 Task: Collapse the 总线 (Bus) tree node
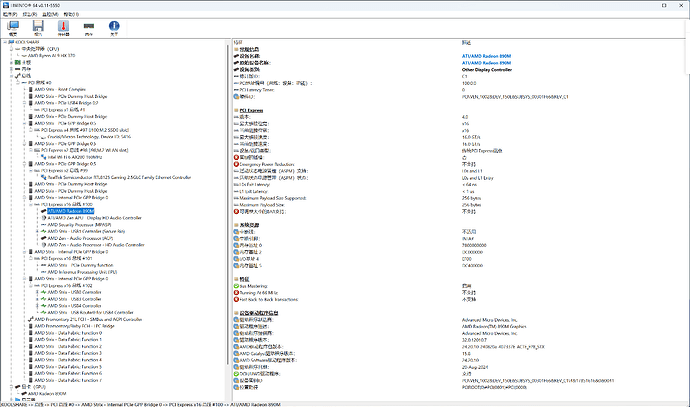point(13,75)
